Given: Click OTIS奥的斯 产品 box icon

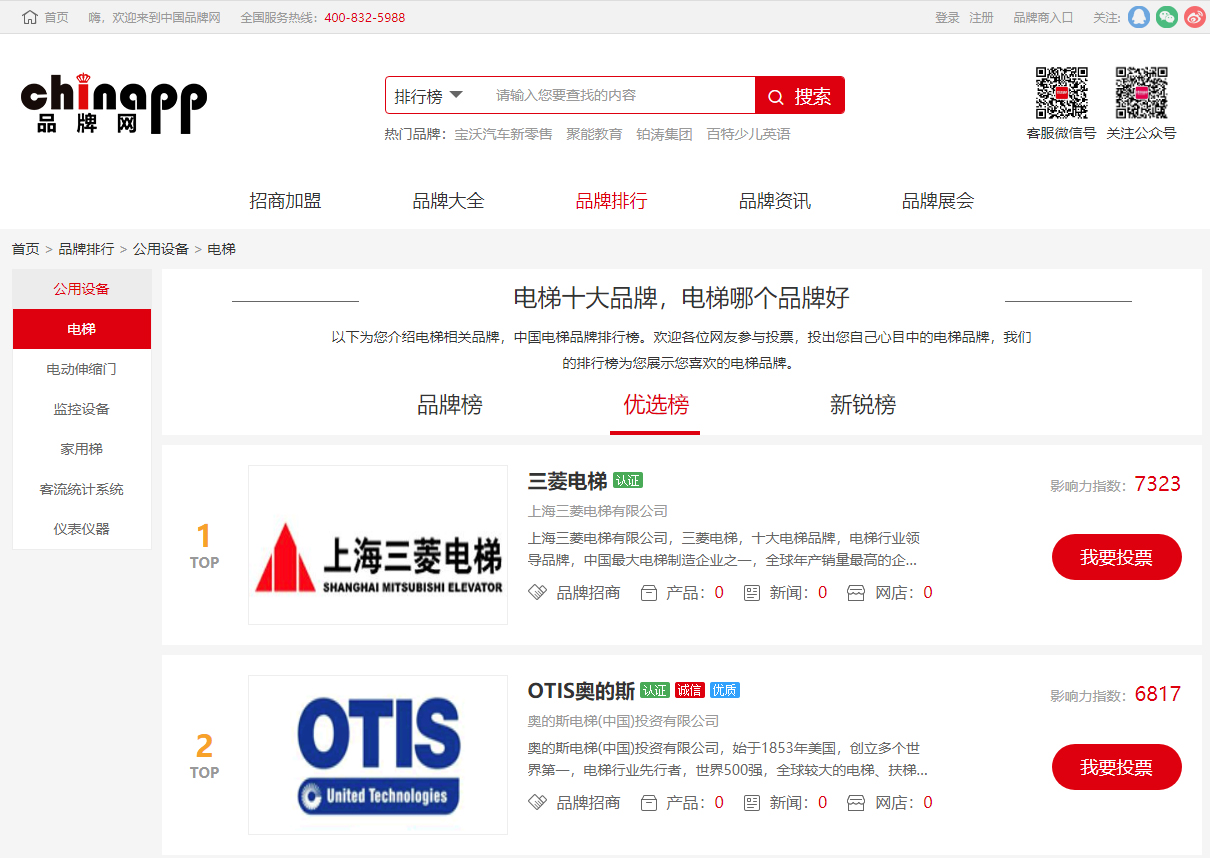Looking at the screenshot, I should (x=648, y=803).
